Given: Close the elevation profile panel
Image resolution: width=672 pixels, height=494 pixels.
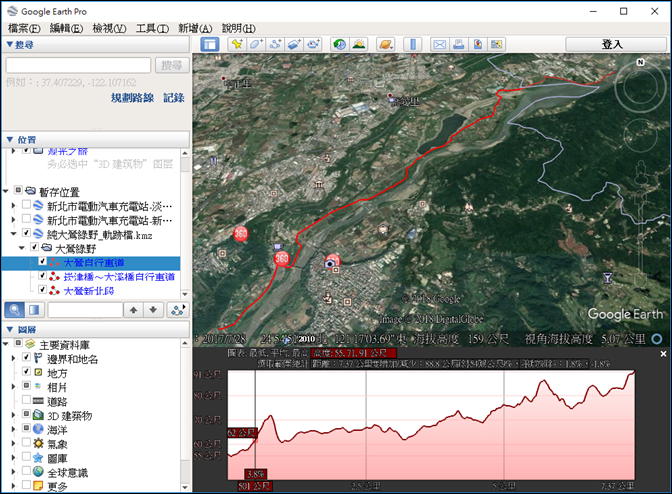Looking at the screenshot, I should click(x=663, y=354).
